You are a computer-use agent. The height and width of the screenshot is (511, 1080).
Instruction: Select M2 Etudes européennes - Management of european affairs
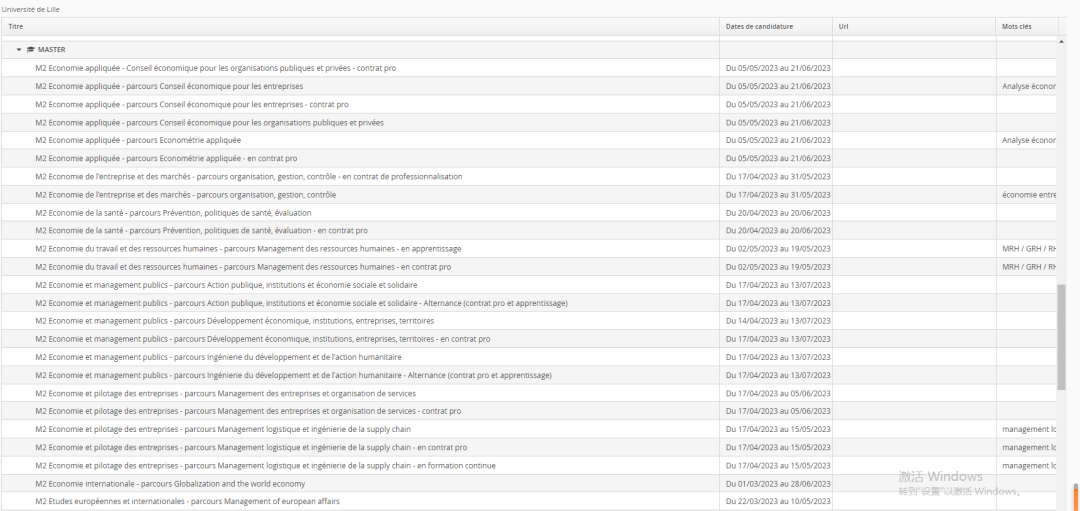point(187,501)
